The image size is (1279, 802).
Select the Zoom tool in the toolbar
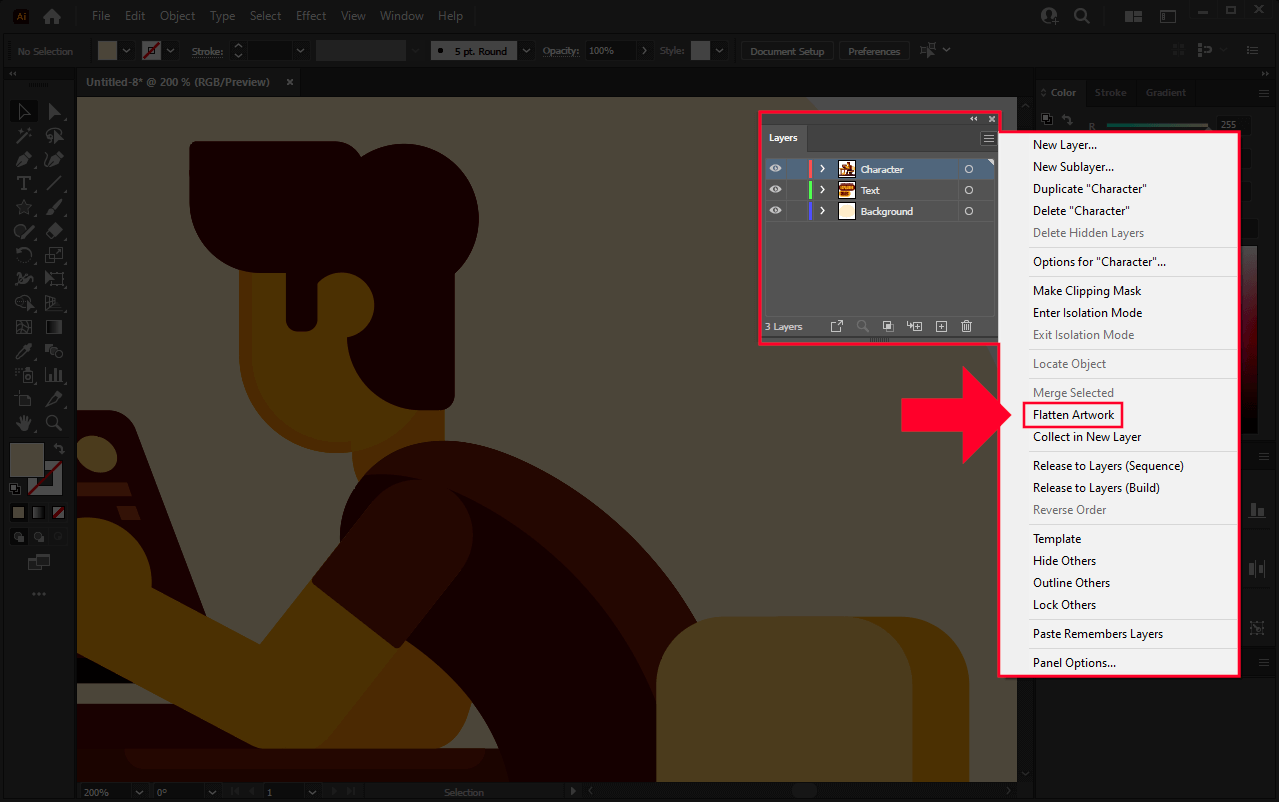click(54, 423)
